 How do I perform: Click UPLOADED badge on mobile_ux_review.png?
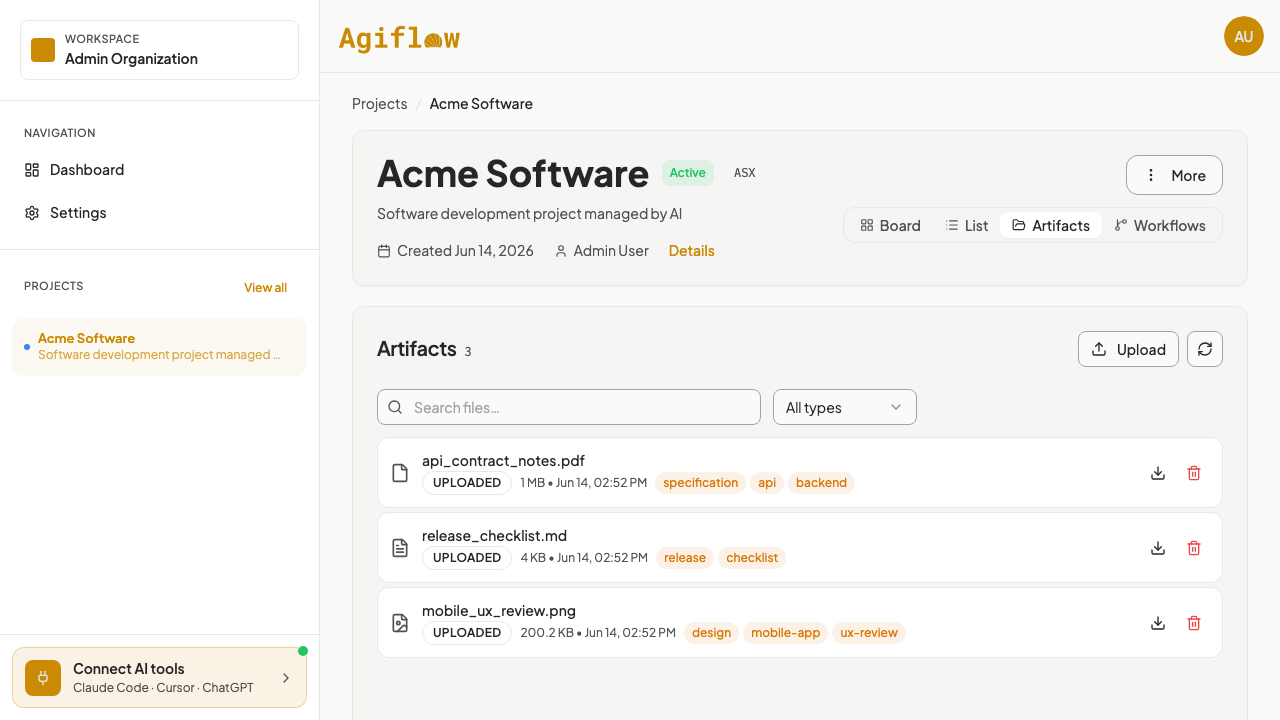467,633
